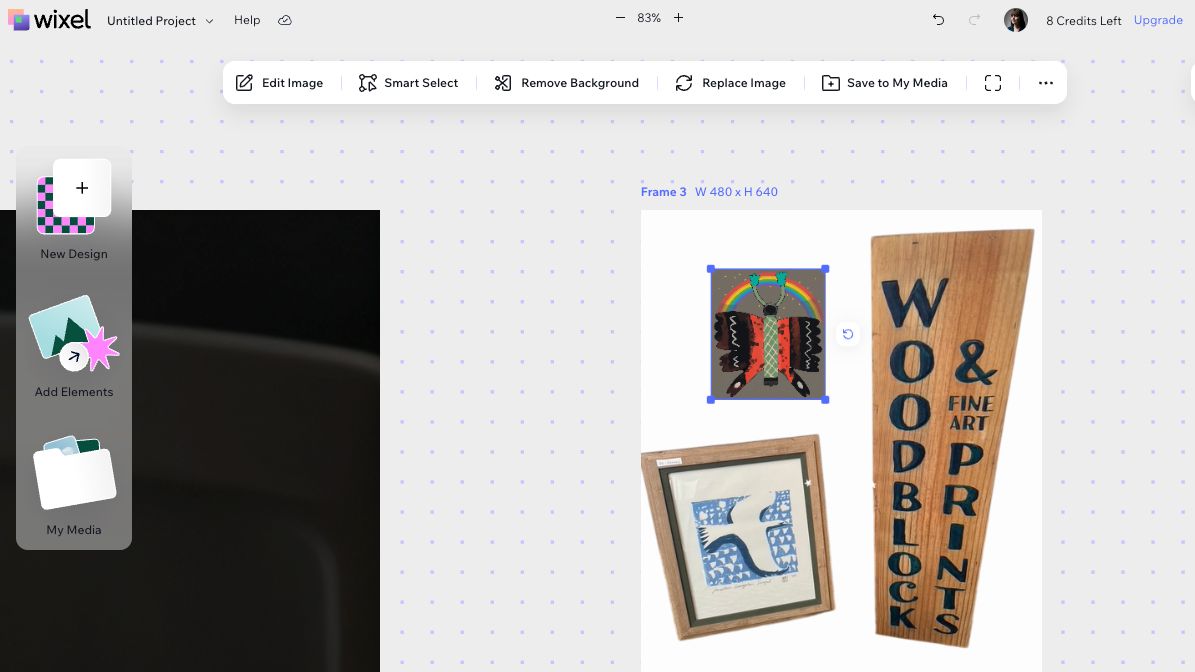Open the more options ellipsis menu

[1045, 83]
